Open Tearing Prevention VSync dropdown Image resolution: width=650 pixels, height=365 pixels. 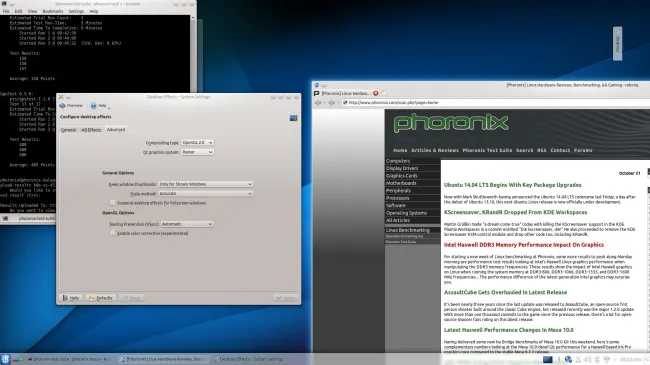coord(187,224)
